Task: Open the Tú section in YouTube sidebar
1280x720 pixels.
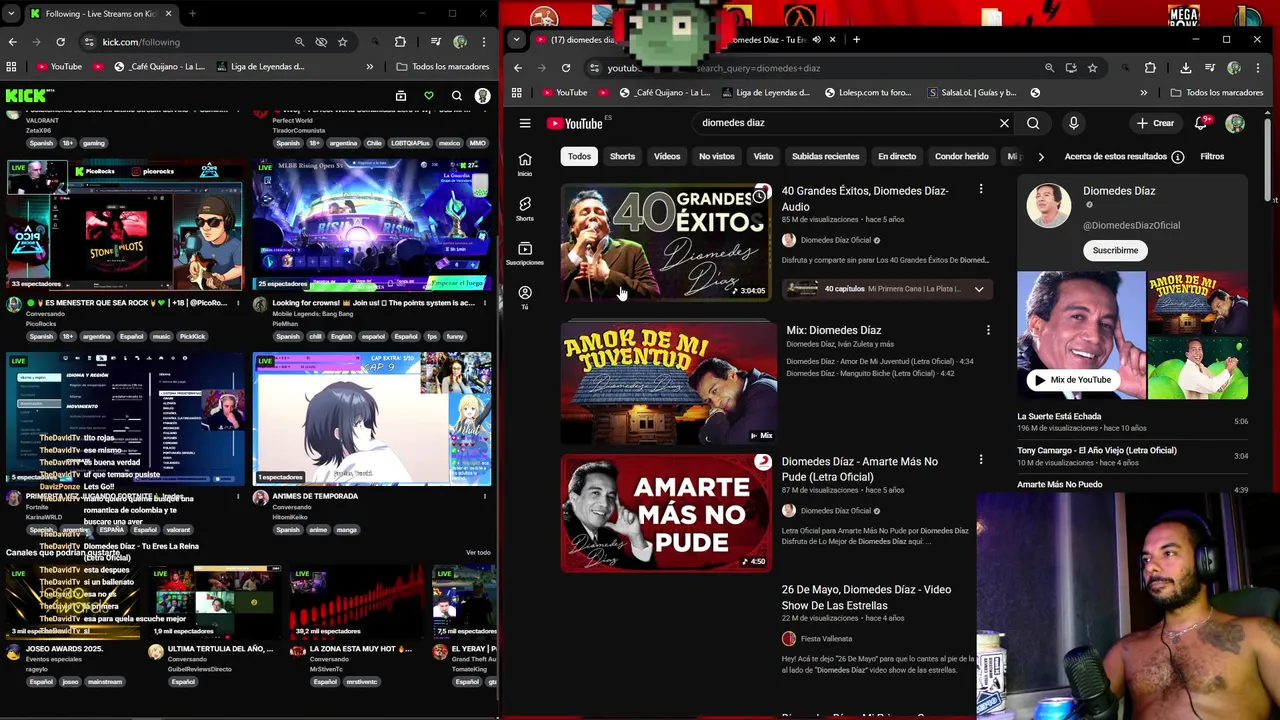Action: click(525, 296)
